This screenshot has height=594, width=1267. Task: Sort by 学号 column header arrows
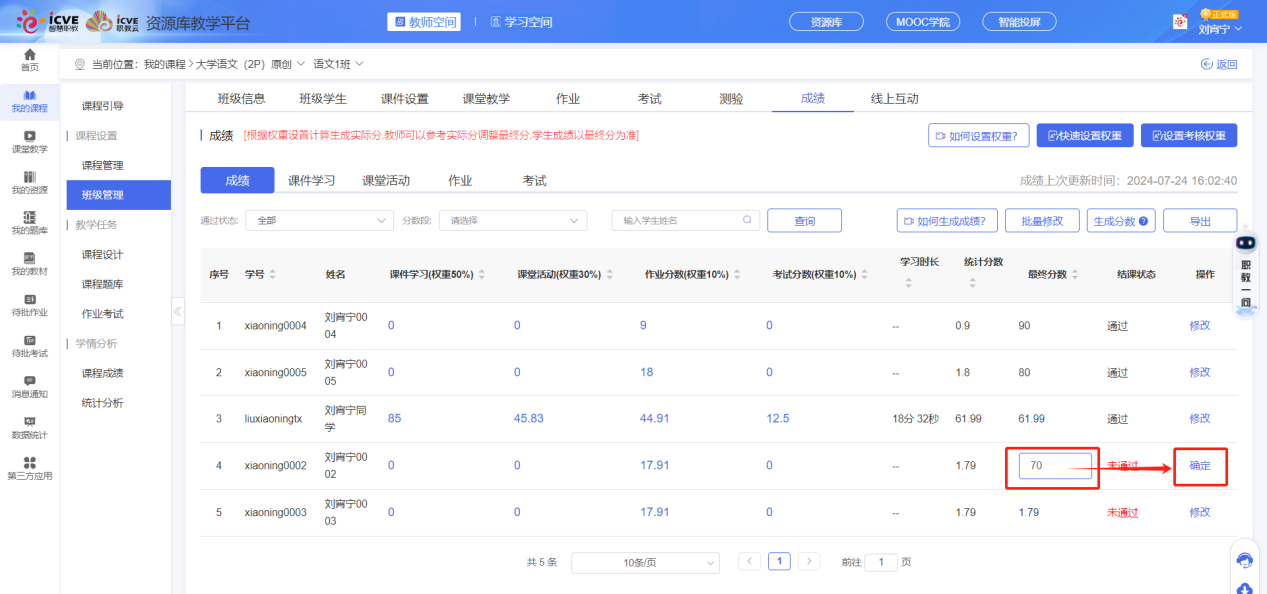(273, 274)
